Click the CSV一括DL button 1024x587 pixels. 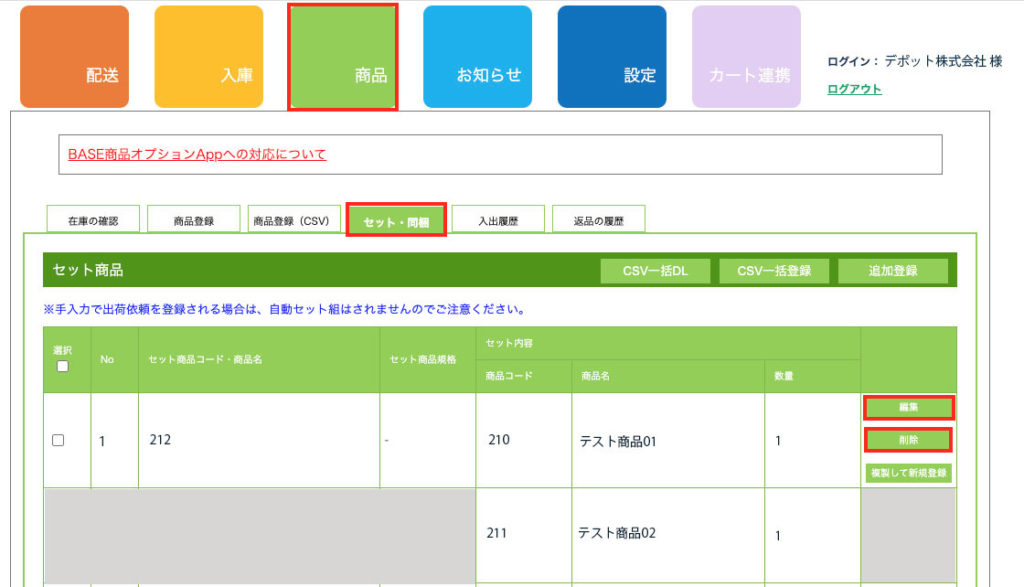click(x=655, y=271)
